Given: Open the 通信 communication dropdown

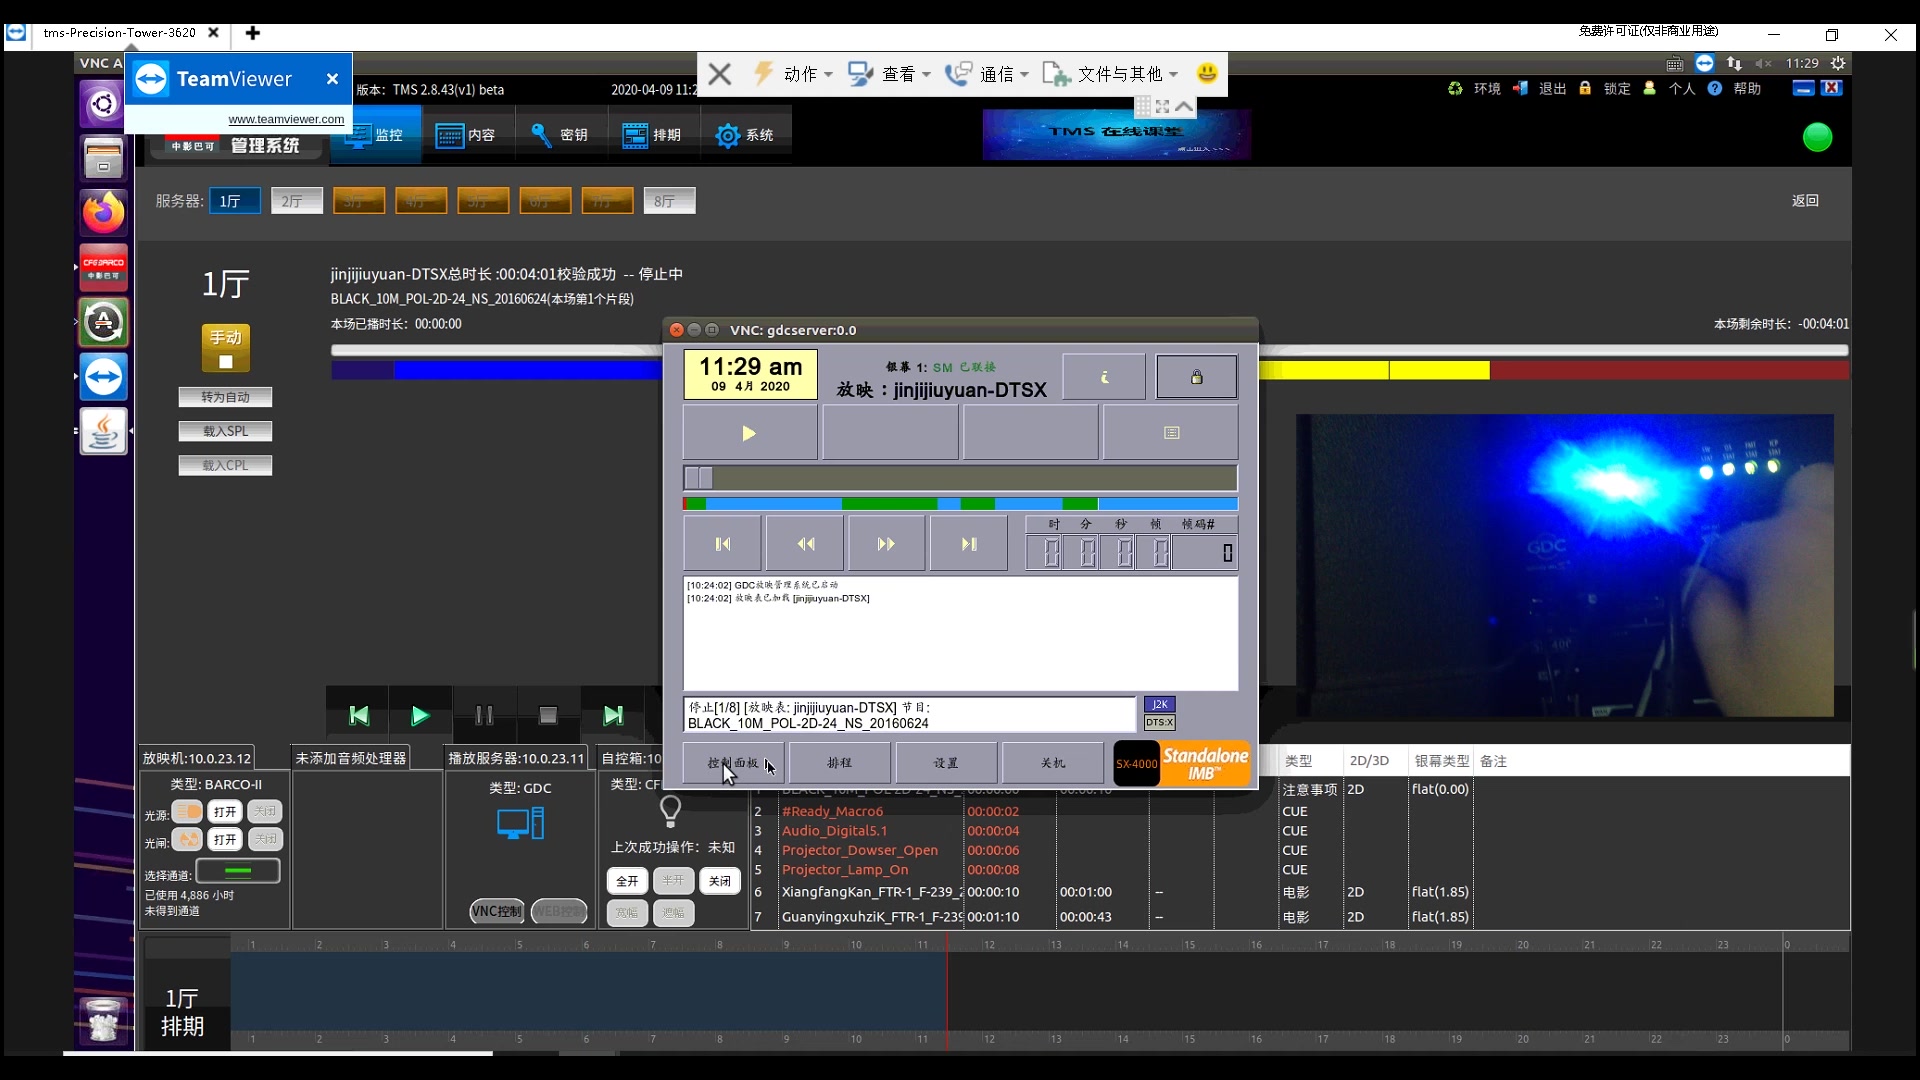Looking at the screenshot, I should click(988, 73).
